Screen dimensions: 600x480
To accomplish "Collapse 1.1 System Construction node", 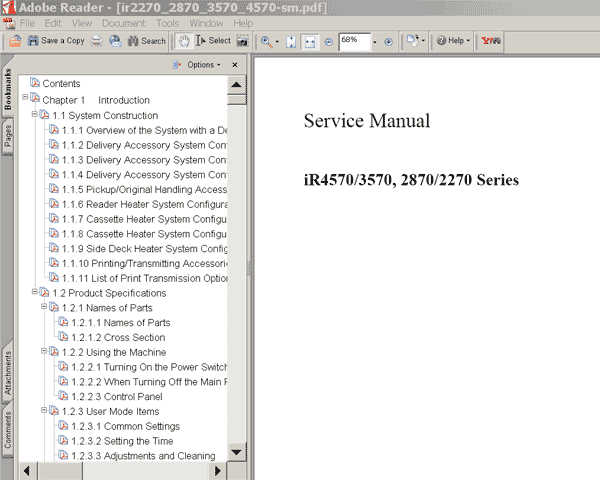I will click(x=34, y=114).
